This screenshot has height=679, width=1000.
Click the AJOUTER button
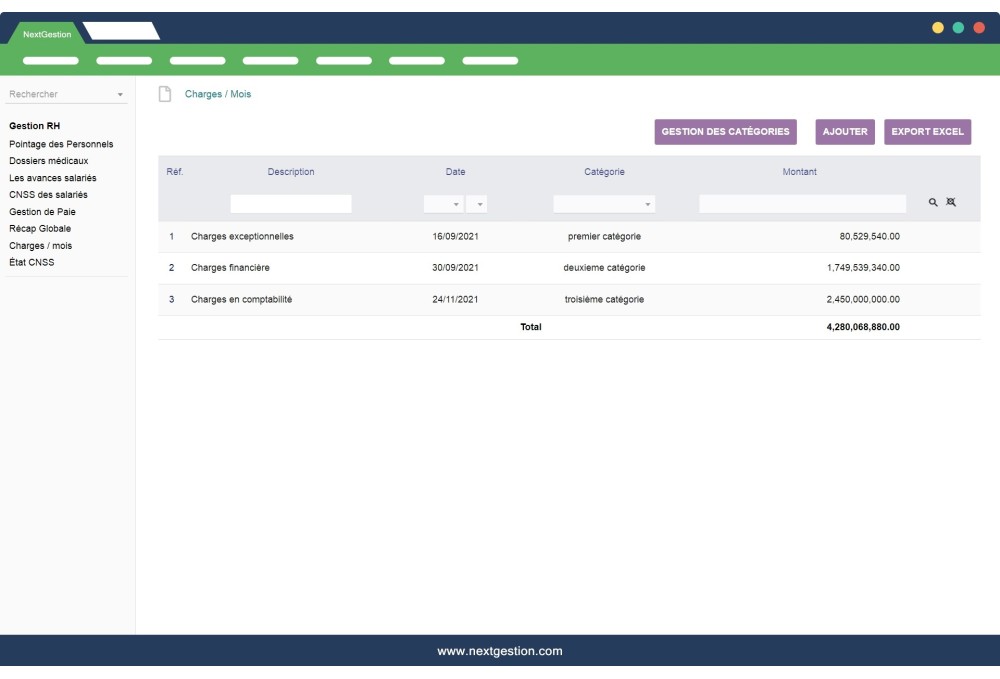coord(844,131)
